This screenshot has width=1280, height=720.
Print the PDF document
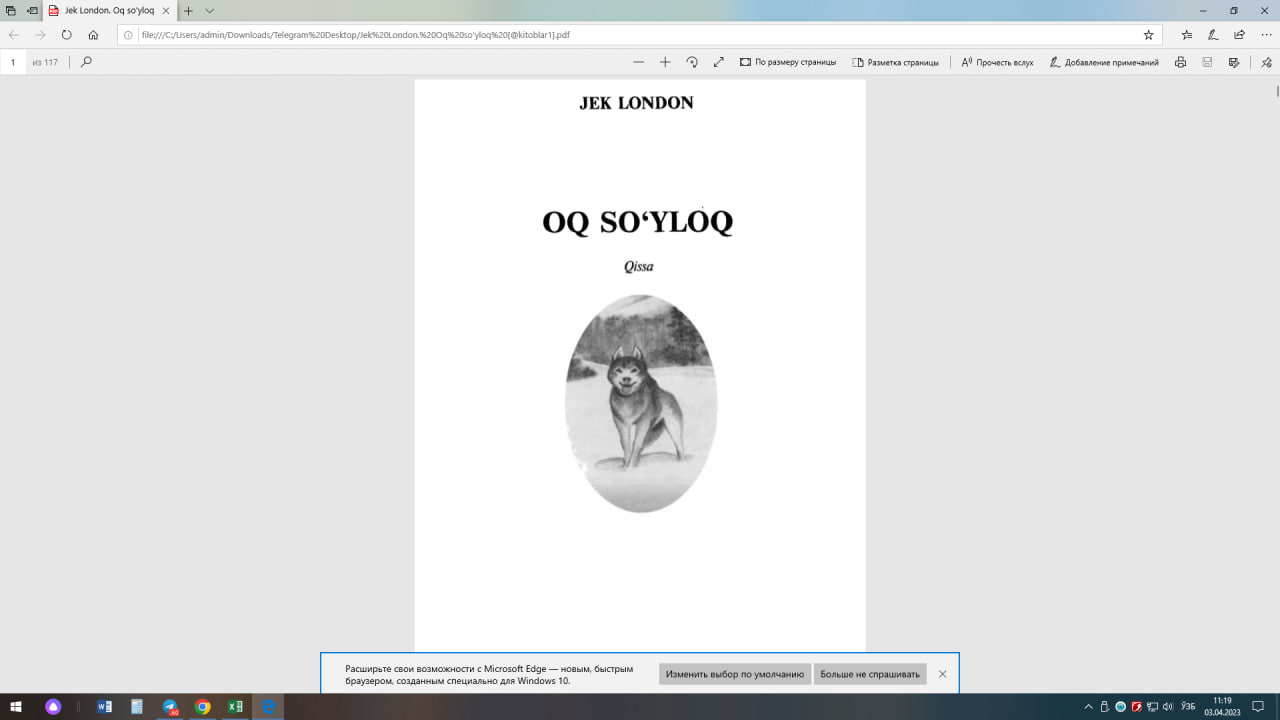[1181, 62]
